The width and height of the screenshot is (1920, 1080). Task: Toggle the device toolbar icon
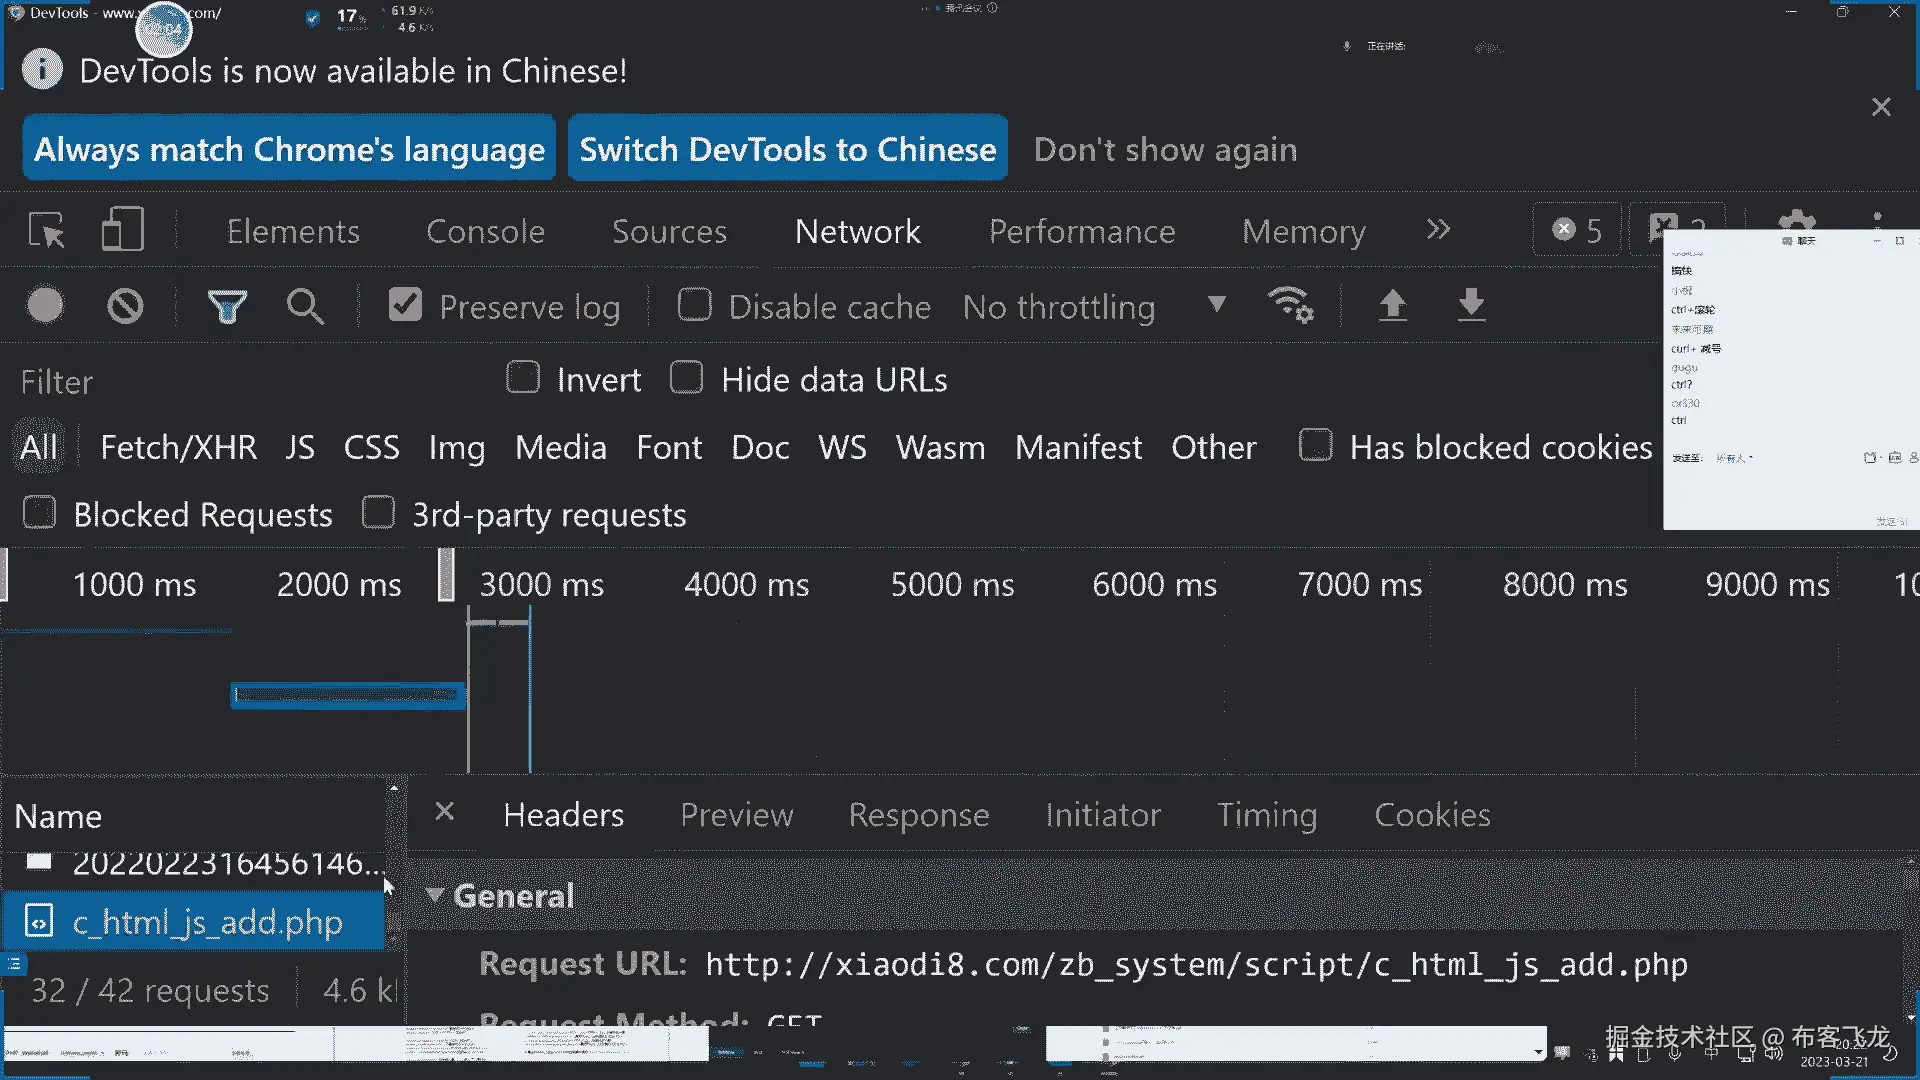(x=122, y=230)
